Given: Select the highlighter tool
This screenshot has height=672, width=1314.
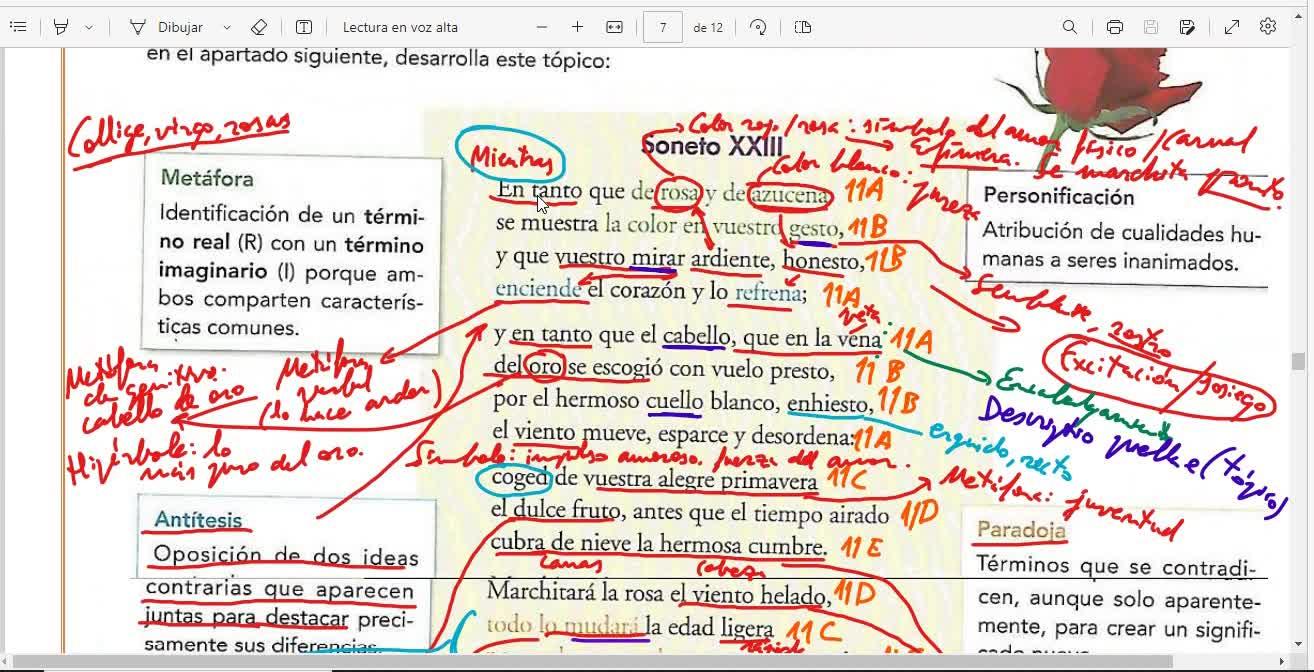Looking at the screenshot, I should (x=61, y=27).
